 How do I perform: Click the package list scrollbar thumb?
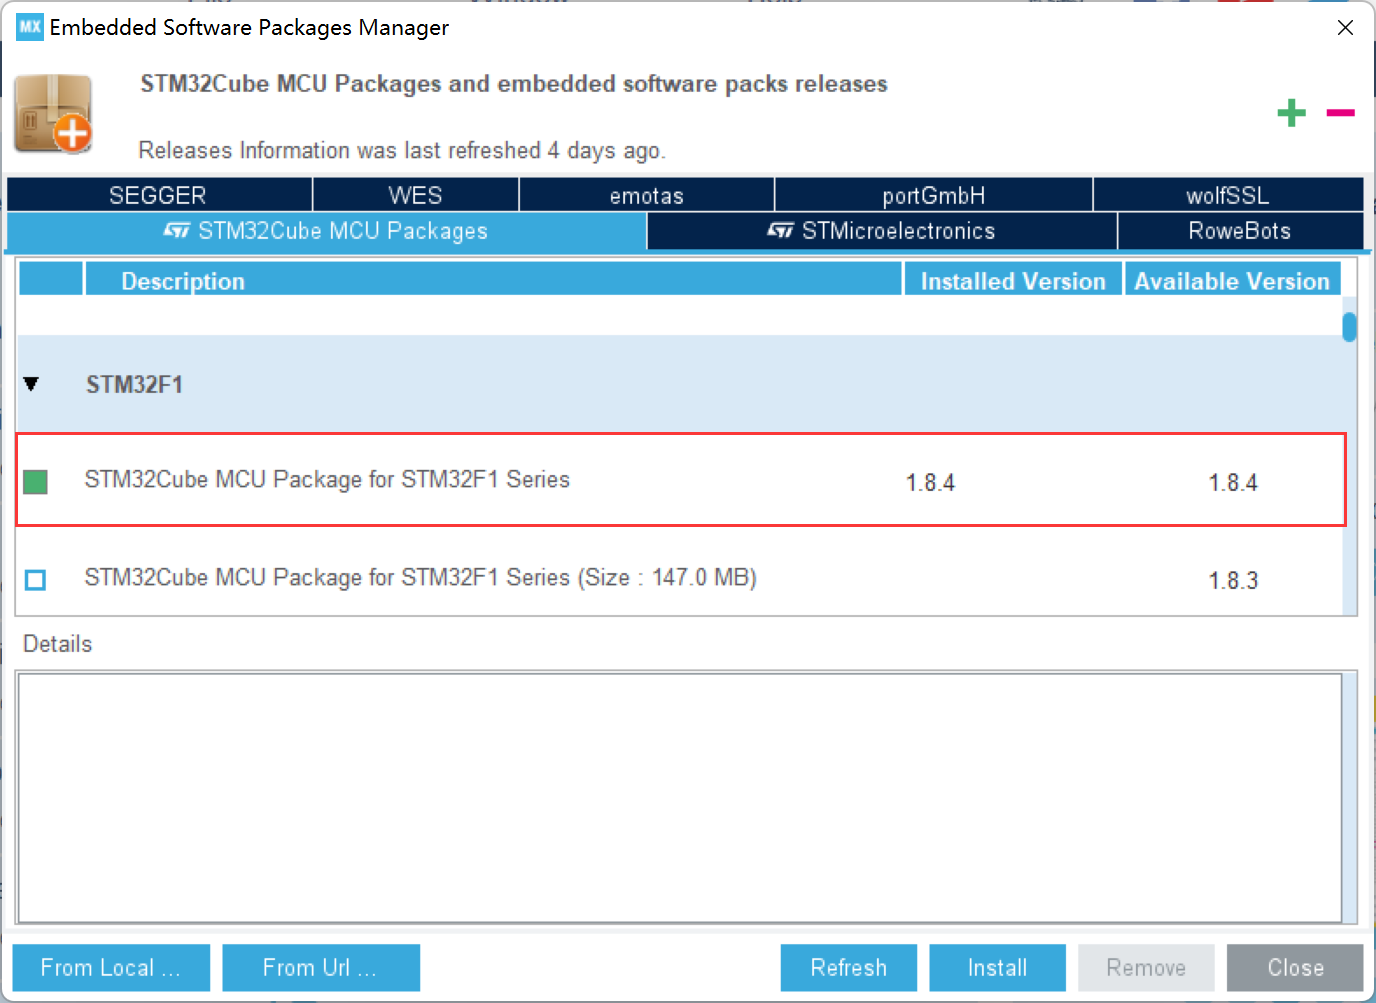pyautogui.click(x=1349, y=327)
